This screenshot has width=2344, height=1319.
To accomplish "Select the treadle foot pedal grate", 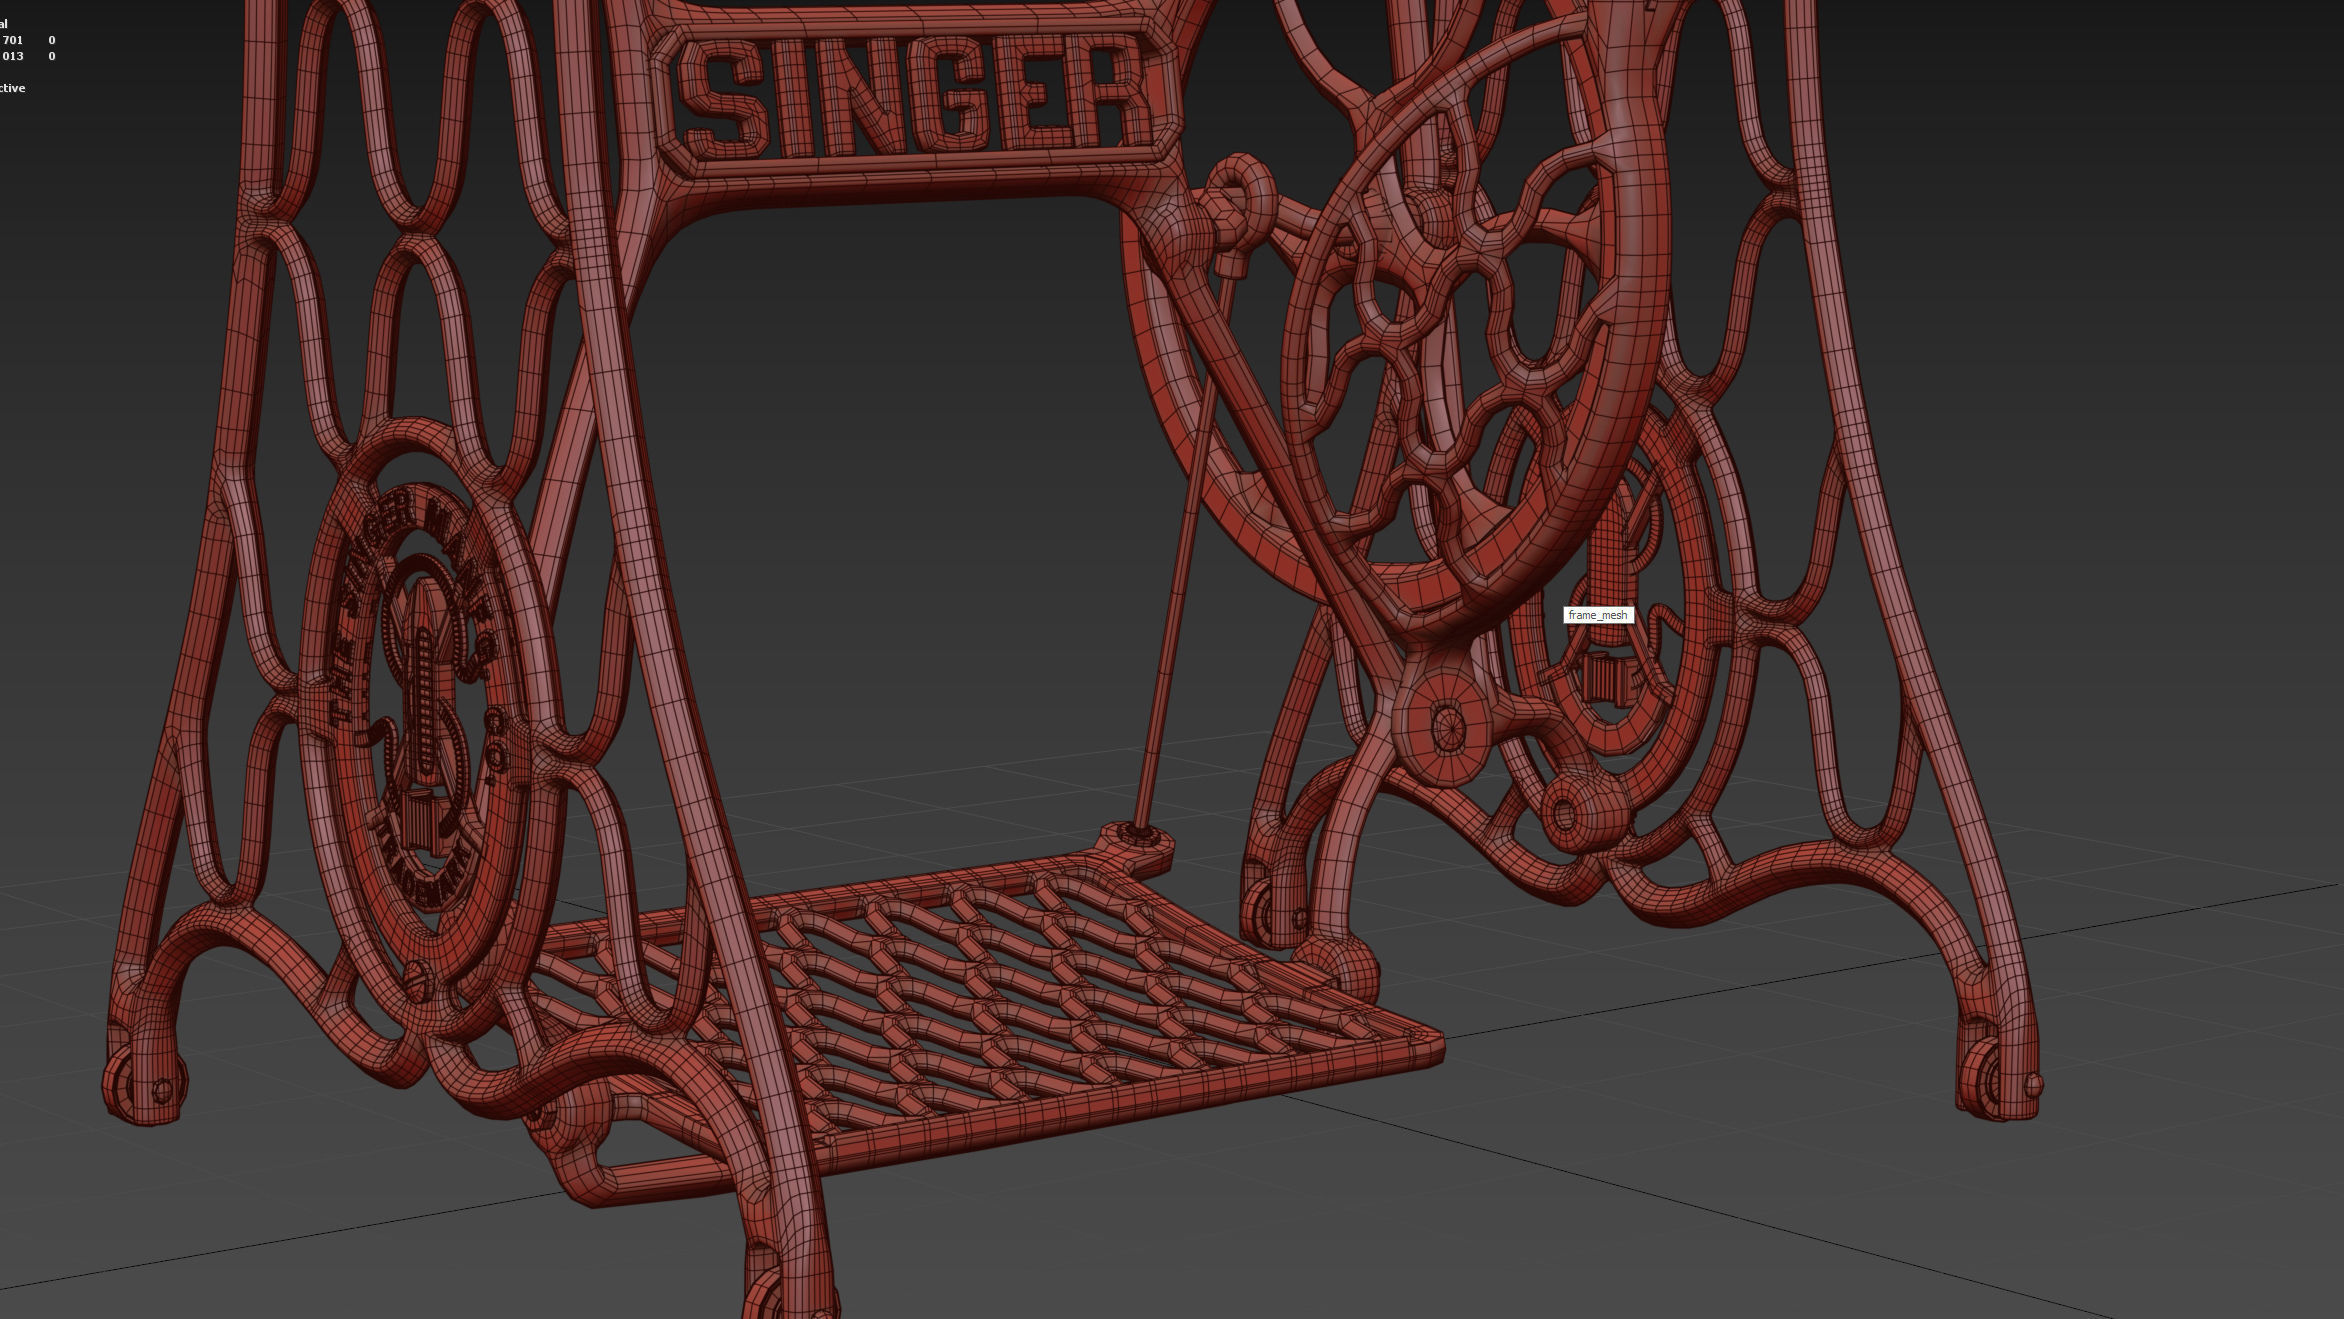I will click(985, 1010).
